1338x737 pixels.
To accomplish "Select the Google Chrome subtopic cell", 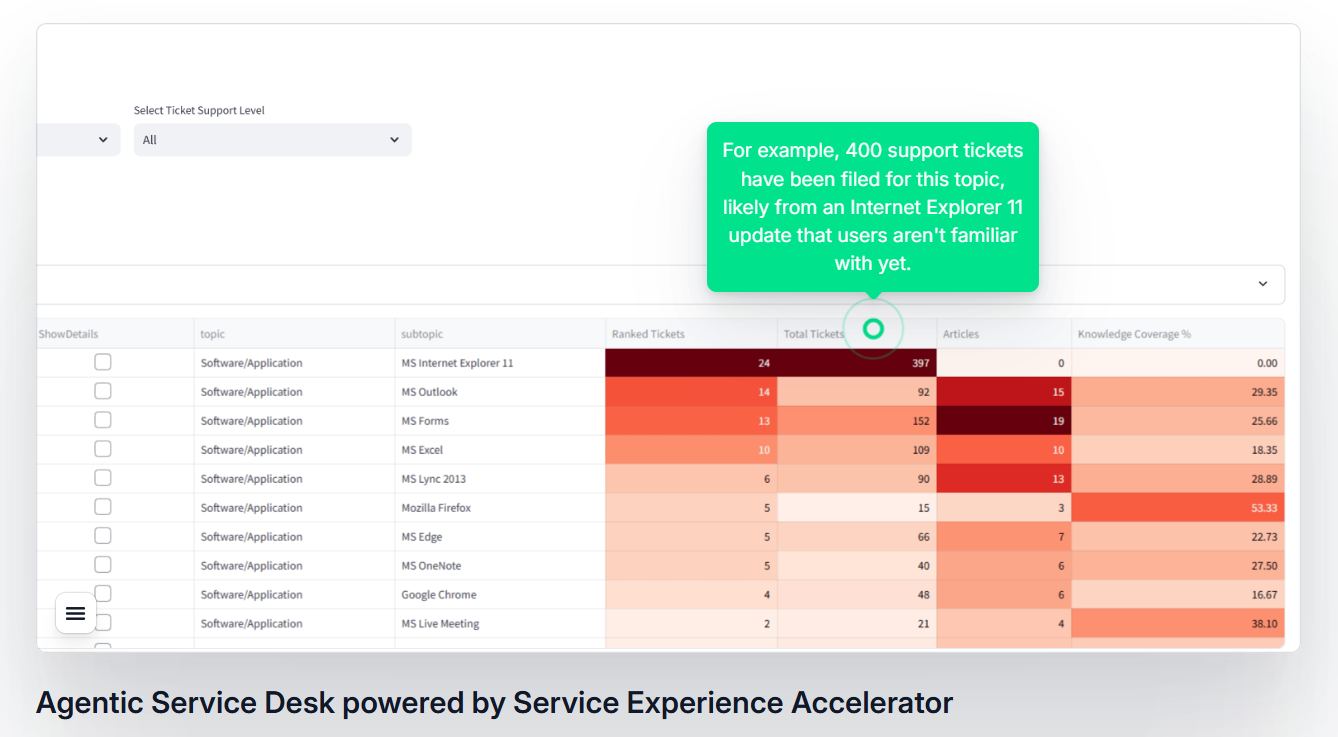I will coord(500,595).
